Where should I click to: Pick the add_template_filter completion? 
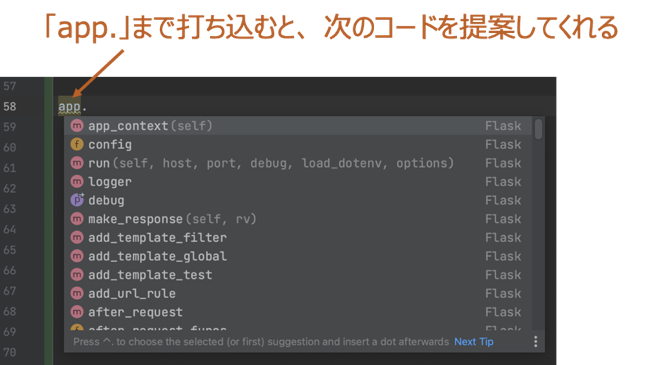pyautogui.click(x=298, y=237)
